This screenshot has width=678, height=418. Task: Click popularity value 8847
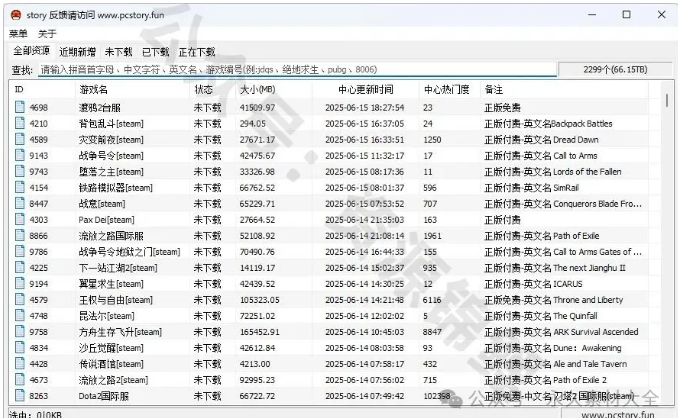(432, 332)
